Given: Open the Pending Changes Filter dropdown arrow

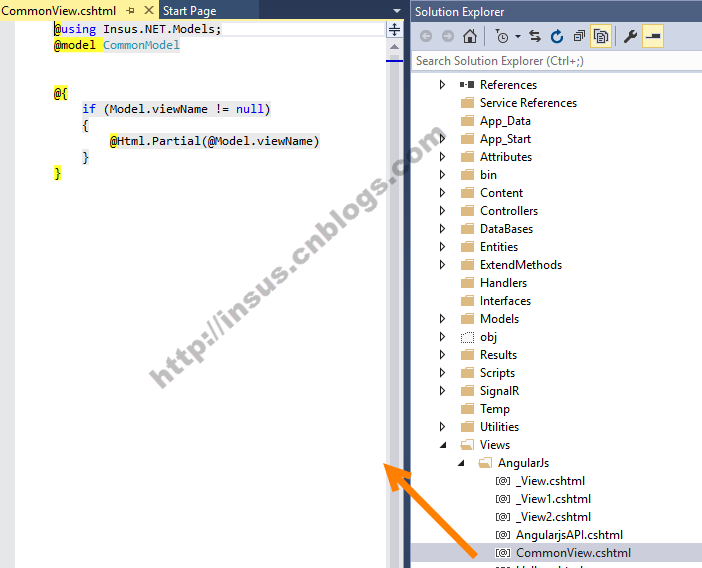Looking at the screenshot, I should pos(518,36).
